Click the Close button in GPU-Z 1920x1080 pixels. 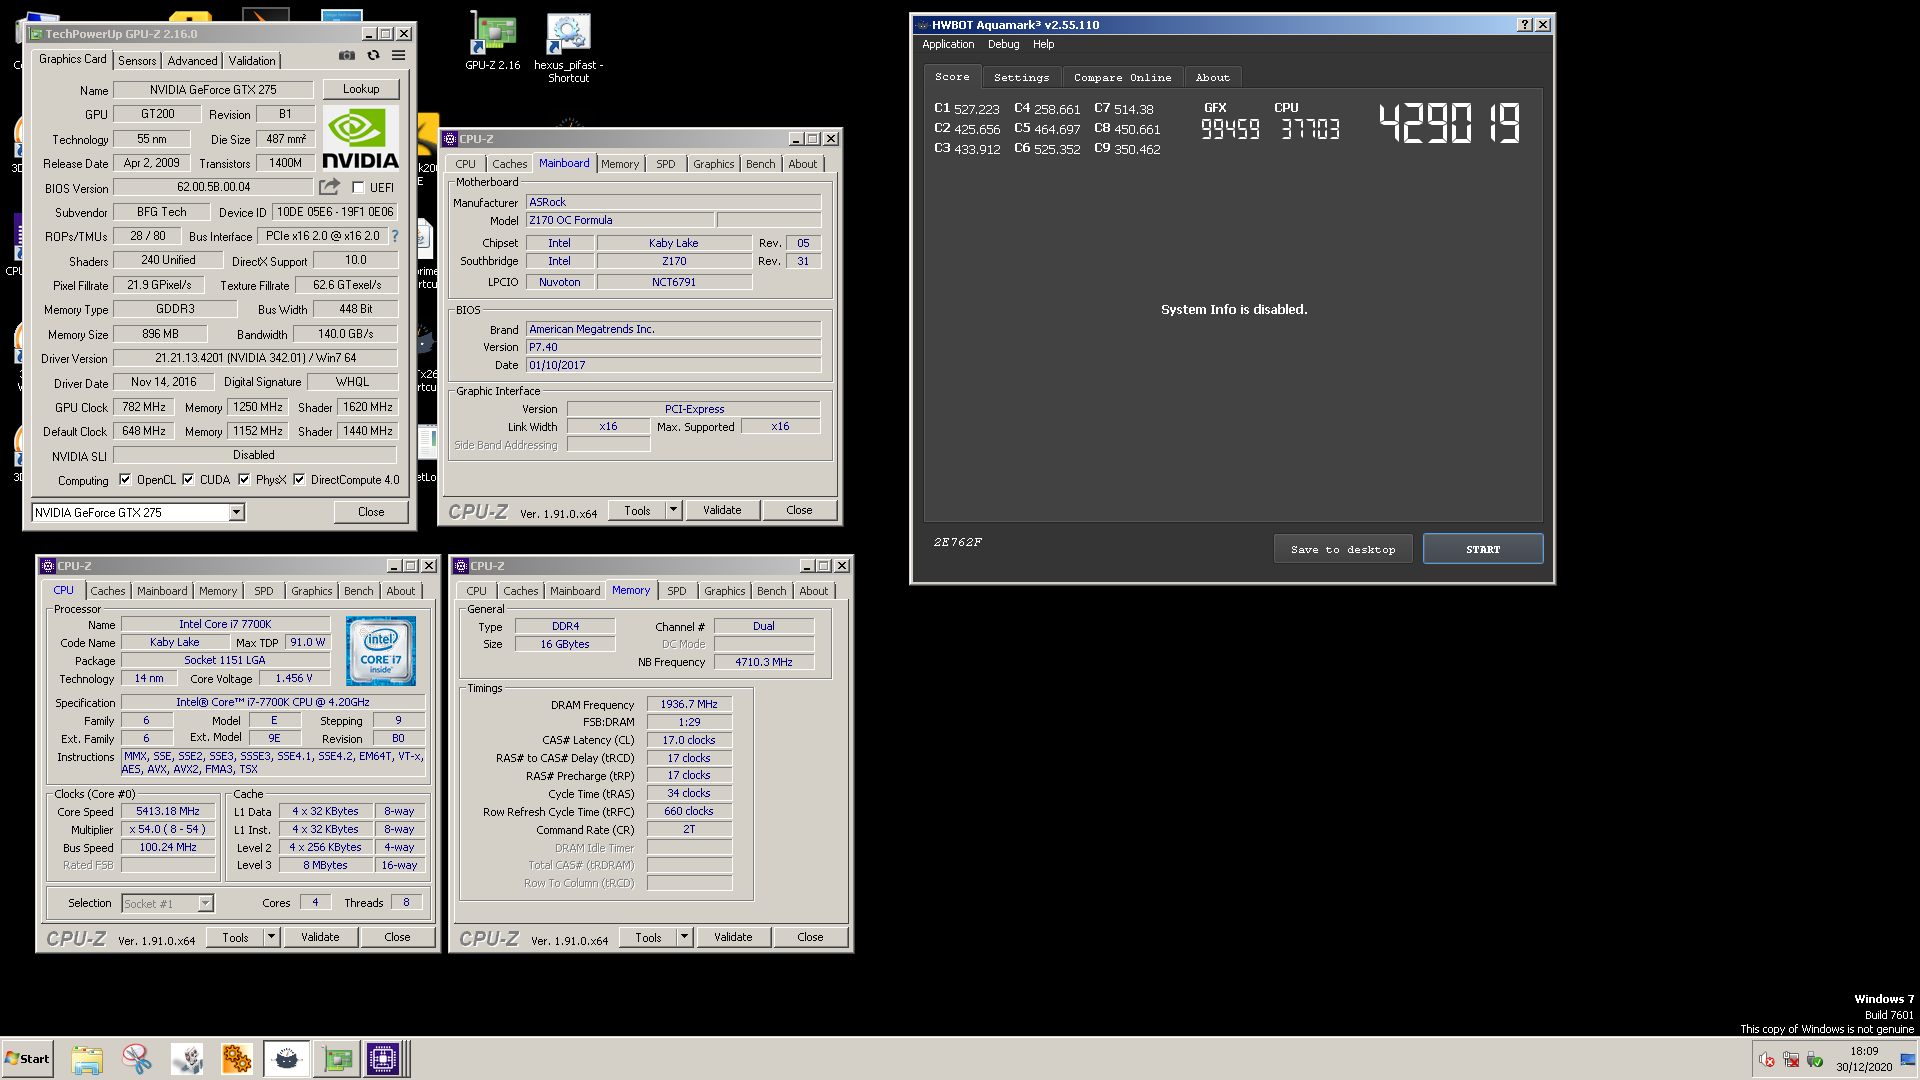[371, 511]
